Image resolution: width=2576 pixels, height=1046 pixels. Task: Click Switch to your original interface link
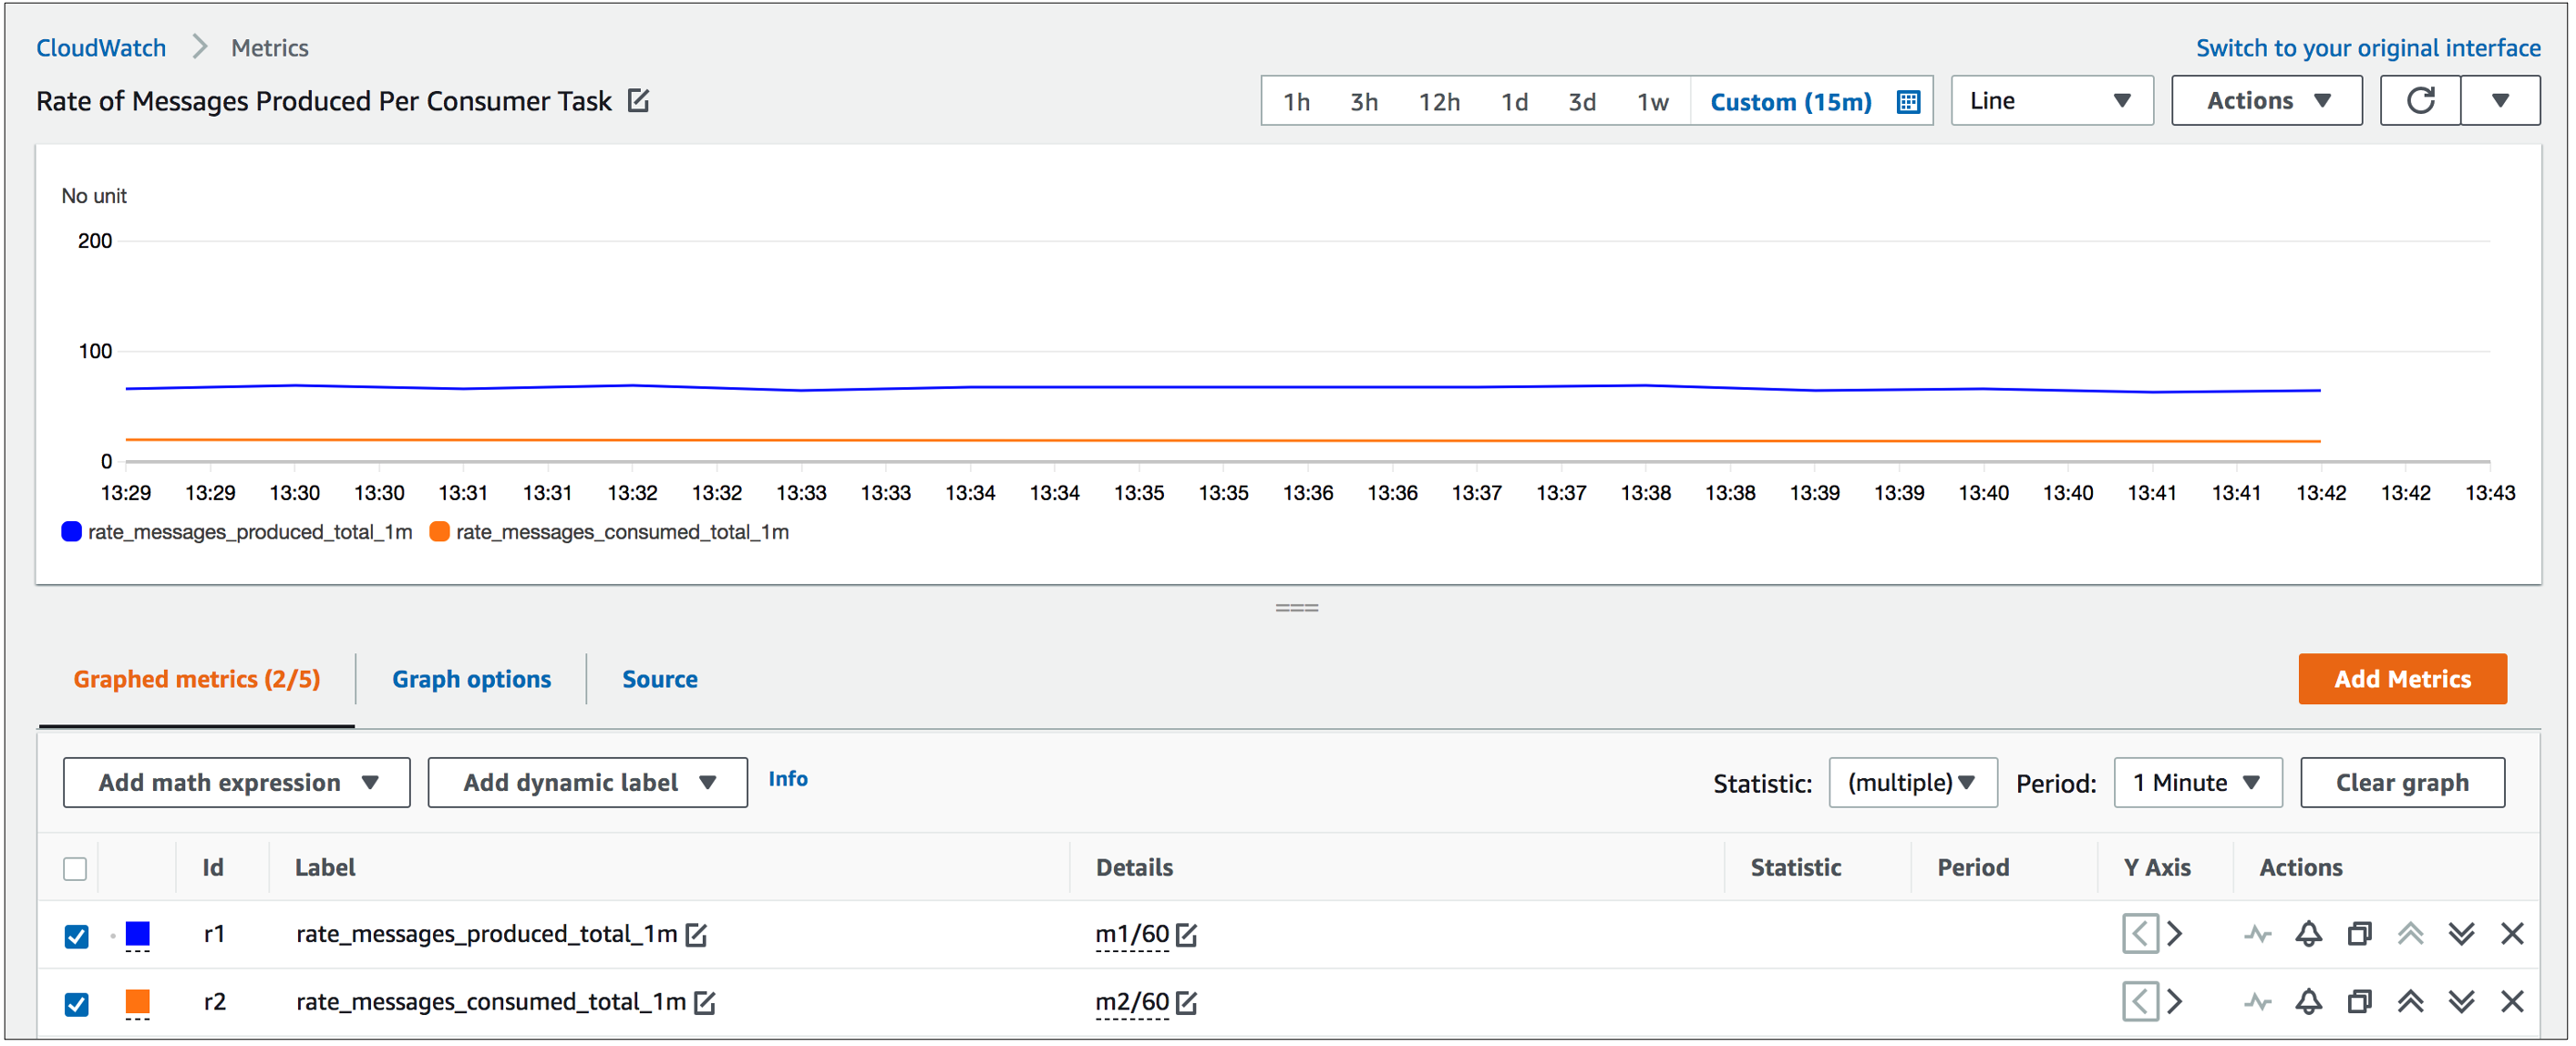tap(2367, 48)
